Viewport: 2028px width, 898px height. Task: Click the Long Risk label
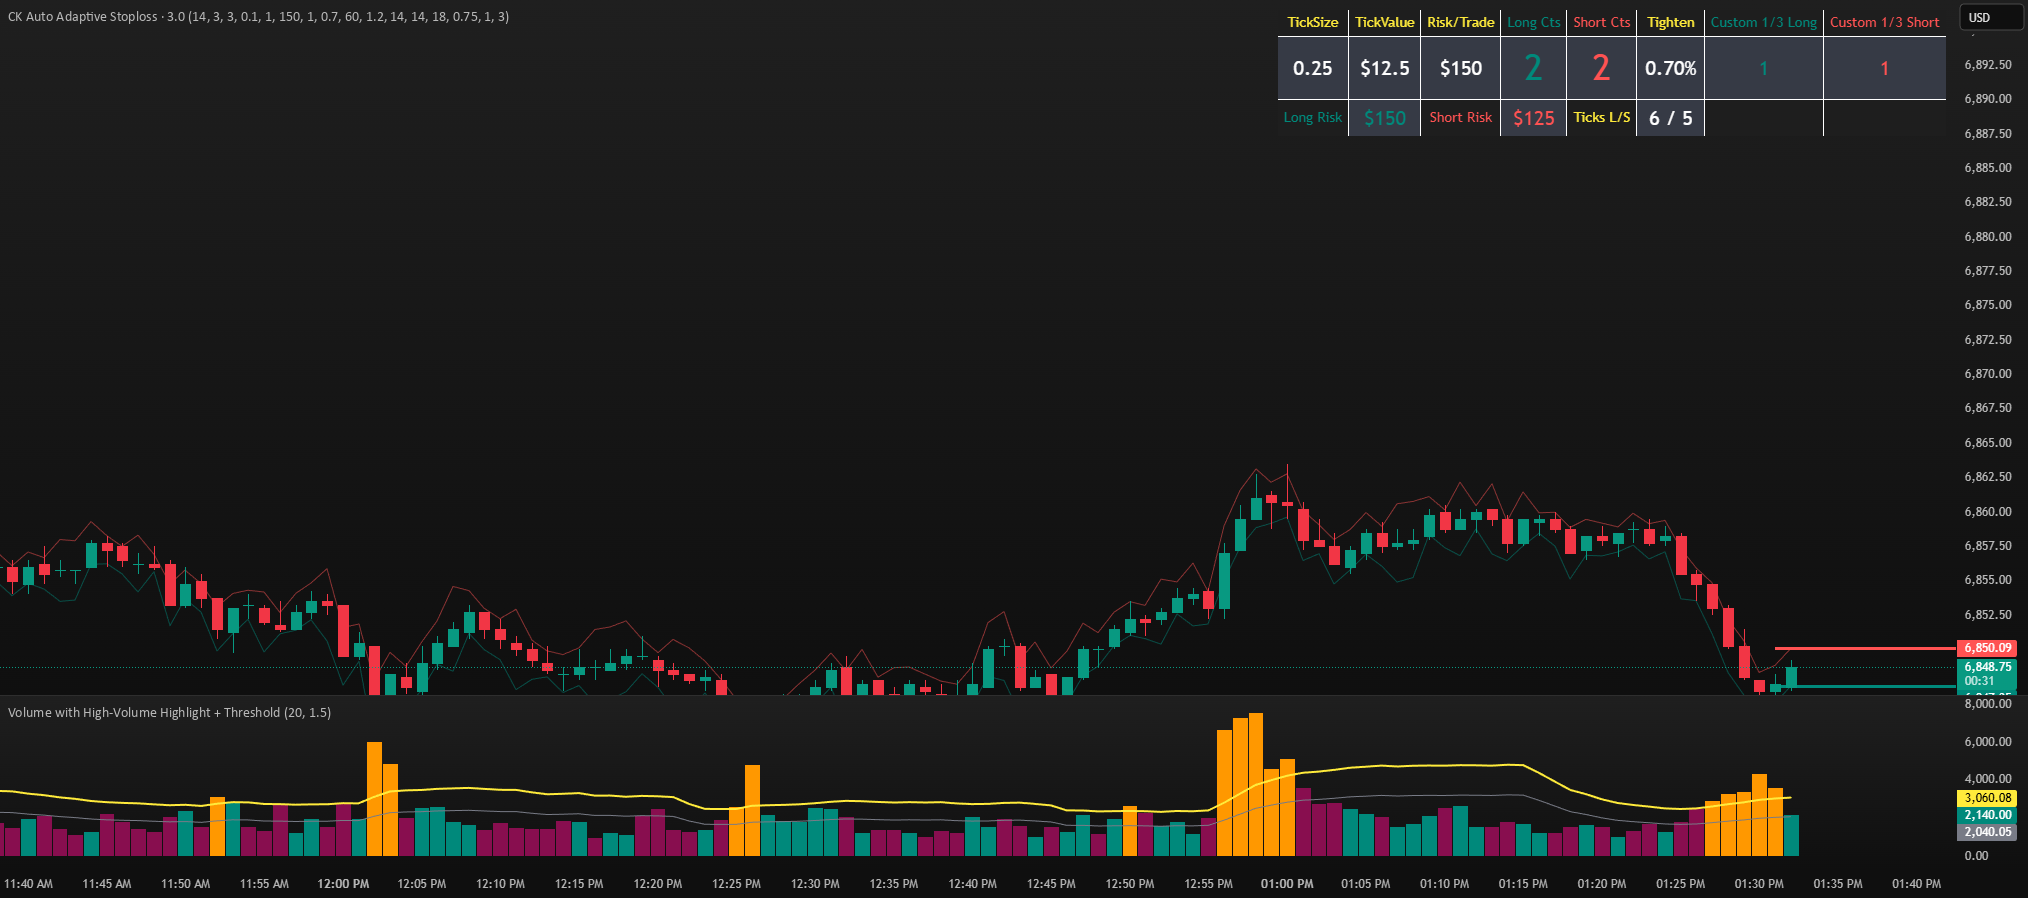pyautogui.click(x=1313, y=117)
